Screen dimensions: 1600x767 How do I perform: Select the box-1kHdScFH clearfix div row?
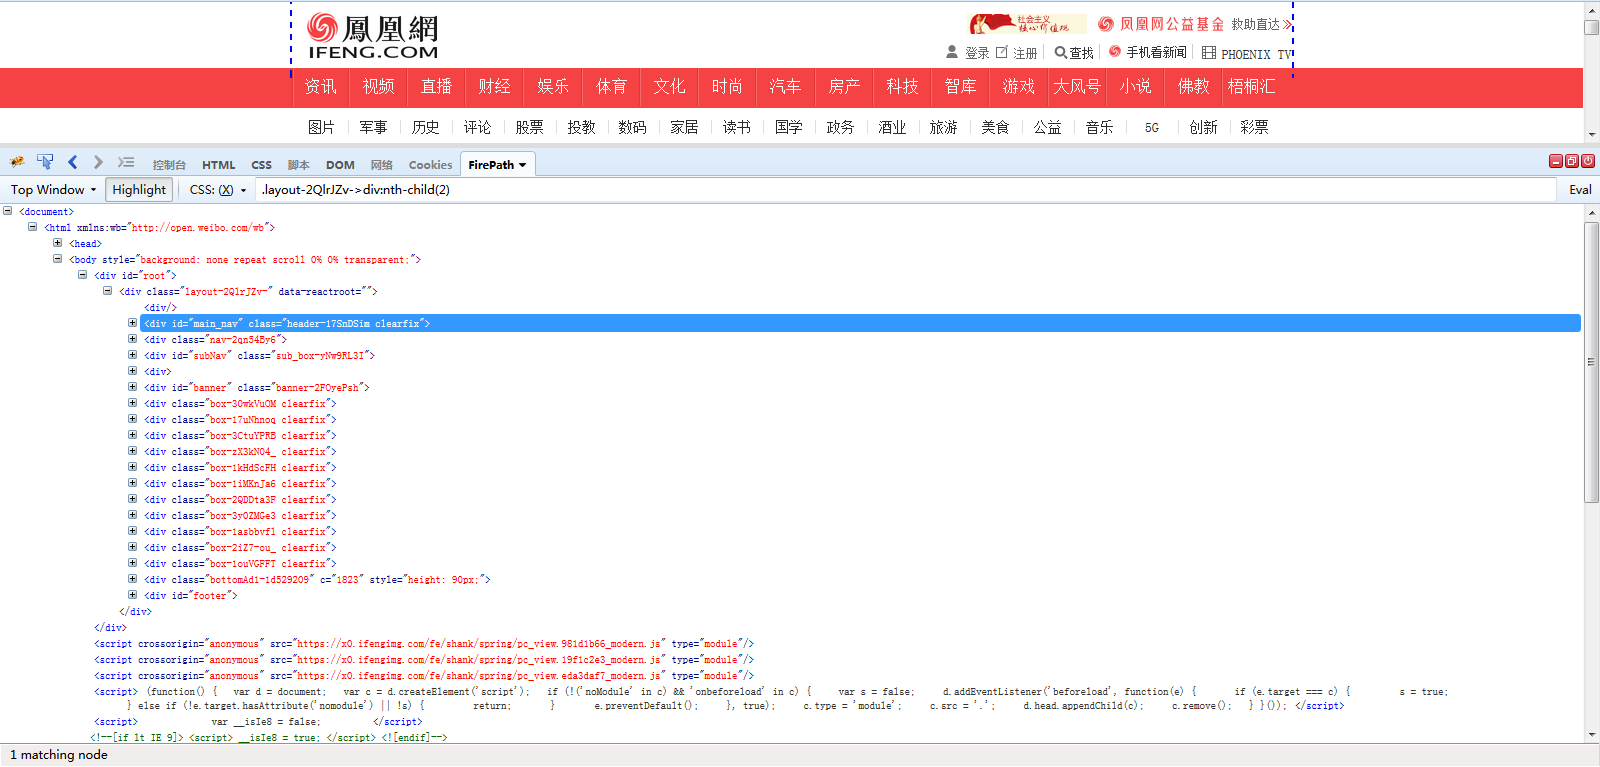coord(240,468)
